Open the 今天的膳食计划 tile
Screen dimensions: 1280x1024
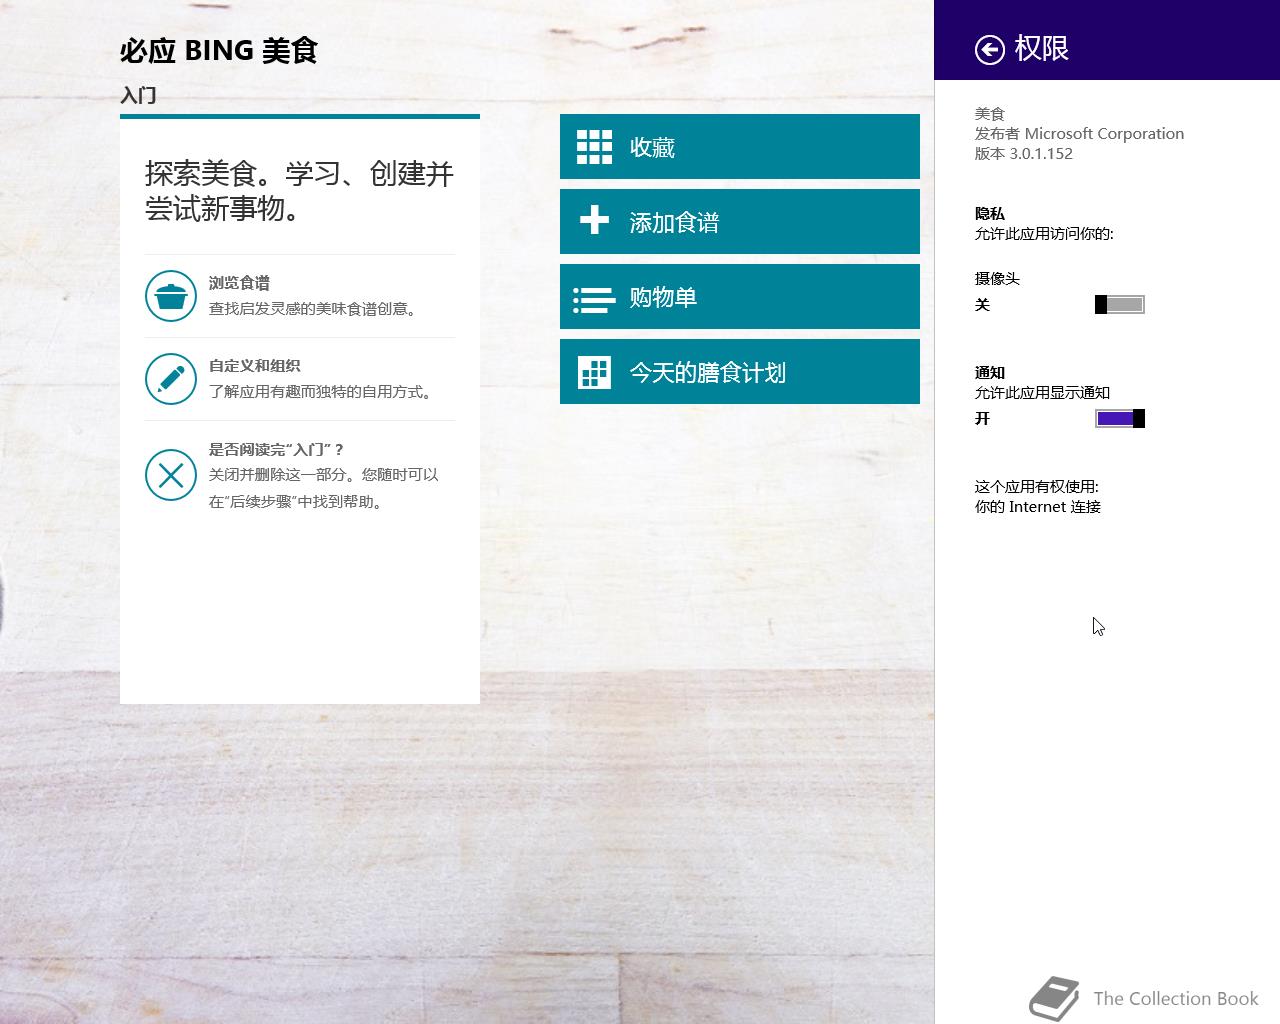[x=740, y=372]
